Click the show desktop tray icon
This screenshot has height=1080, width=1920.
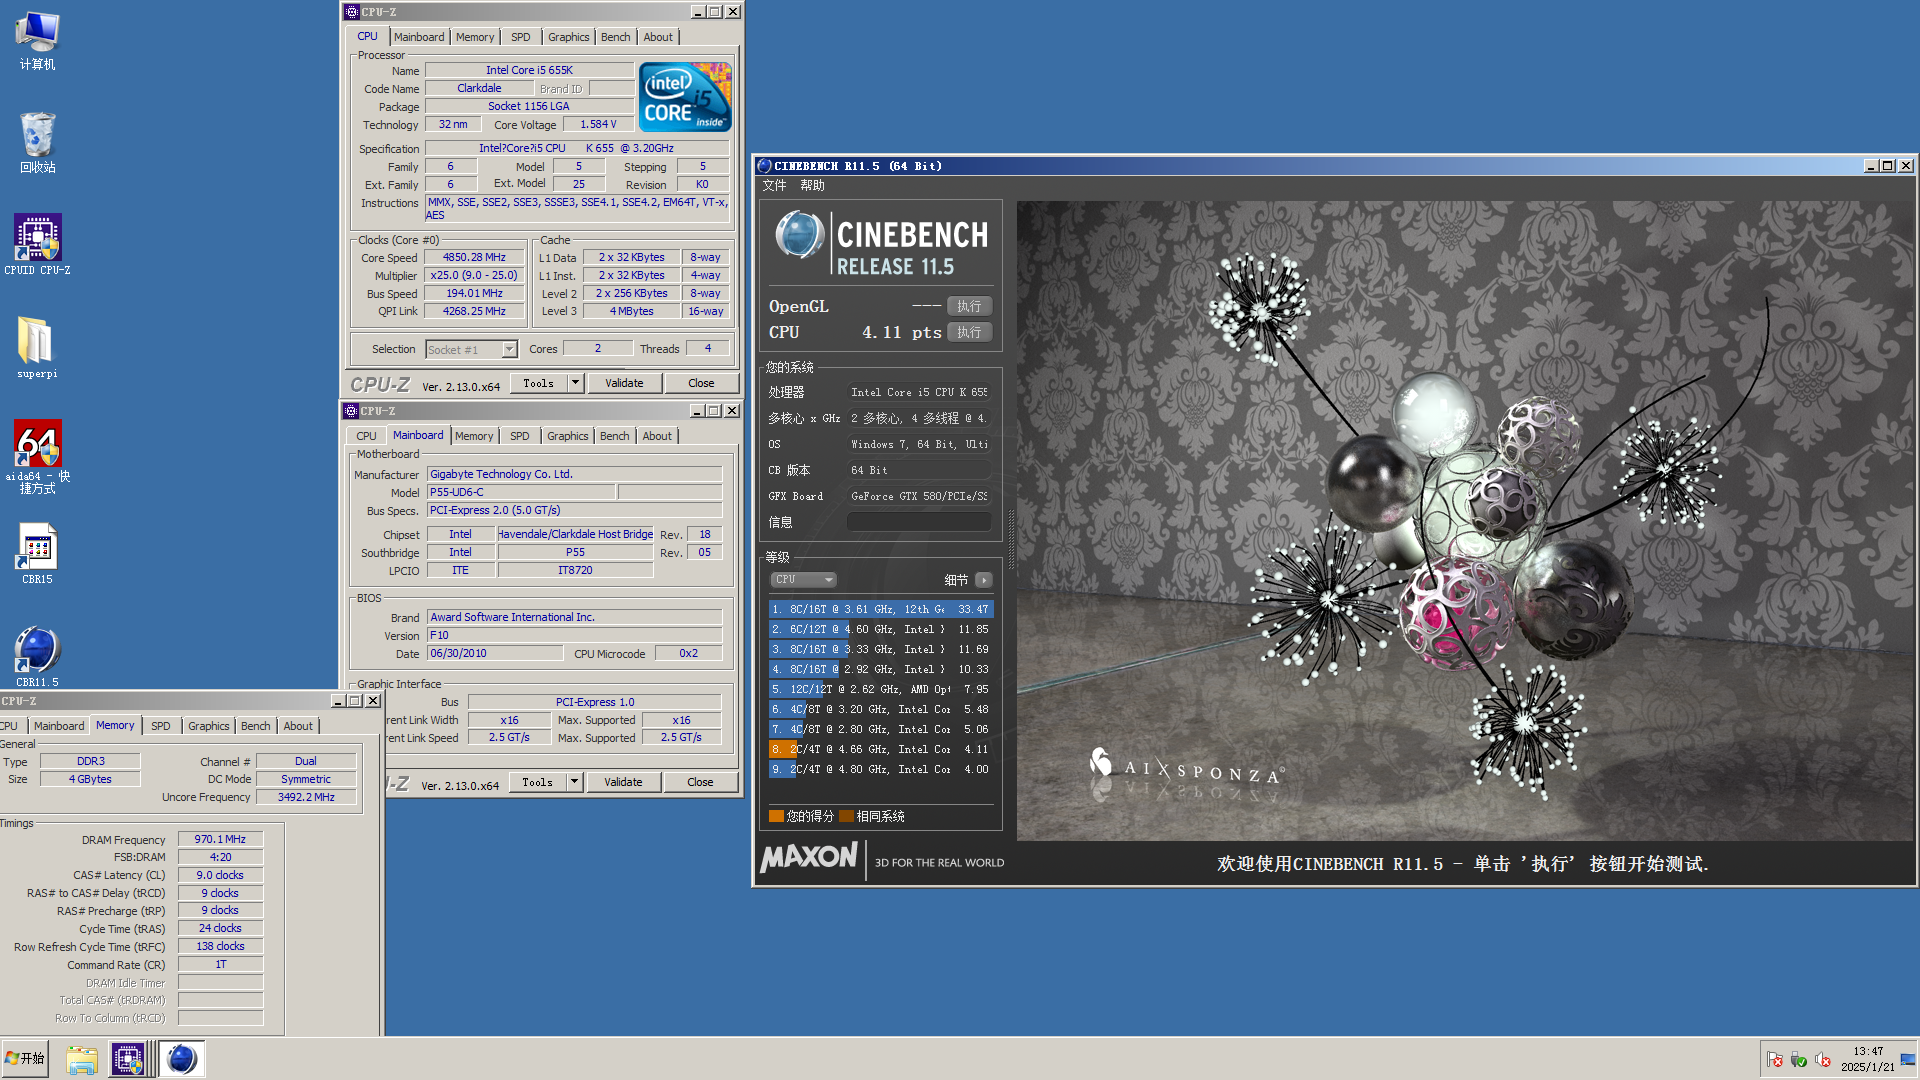(1908, 1059)
